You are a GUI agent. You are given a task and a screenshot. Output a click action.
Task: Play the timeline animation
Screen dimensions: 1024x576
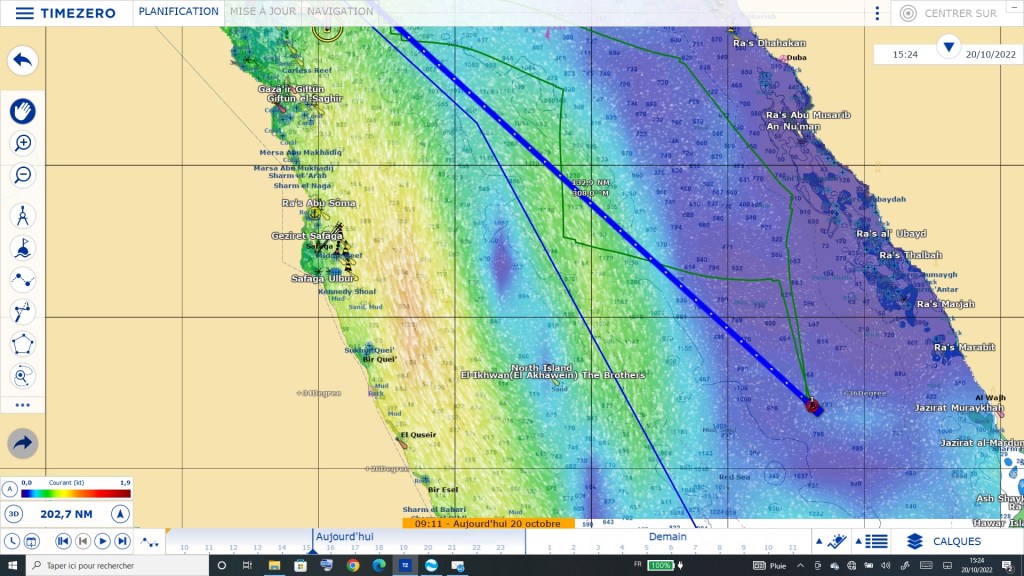(102, 541)
